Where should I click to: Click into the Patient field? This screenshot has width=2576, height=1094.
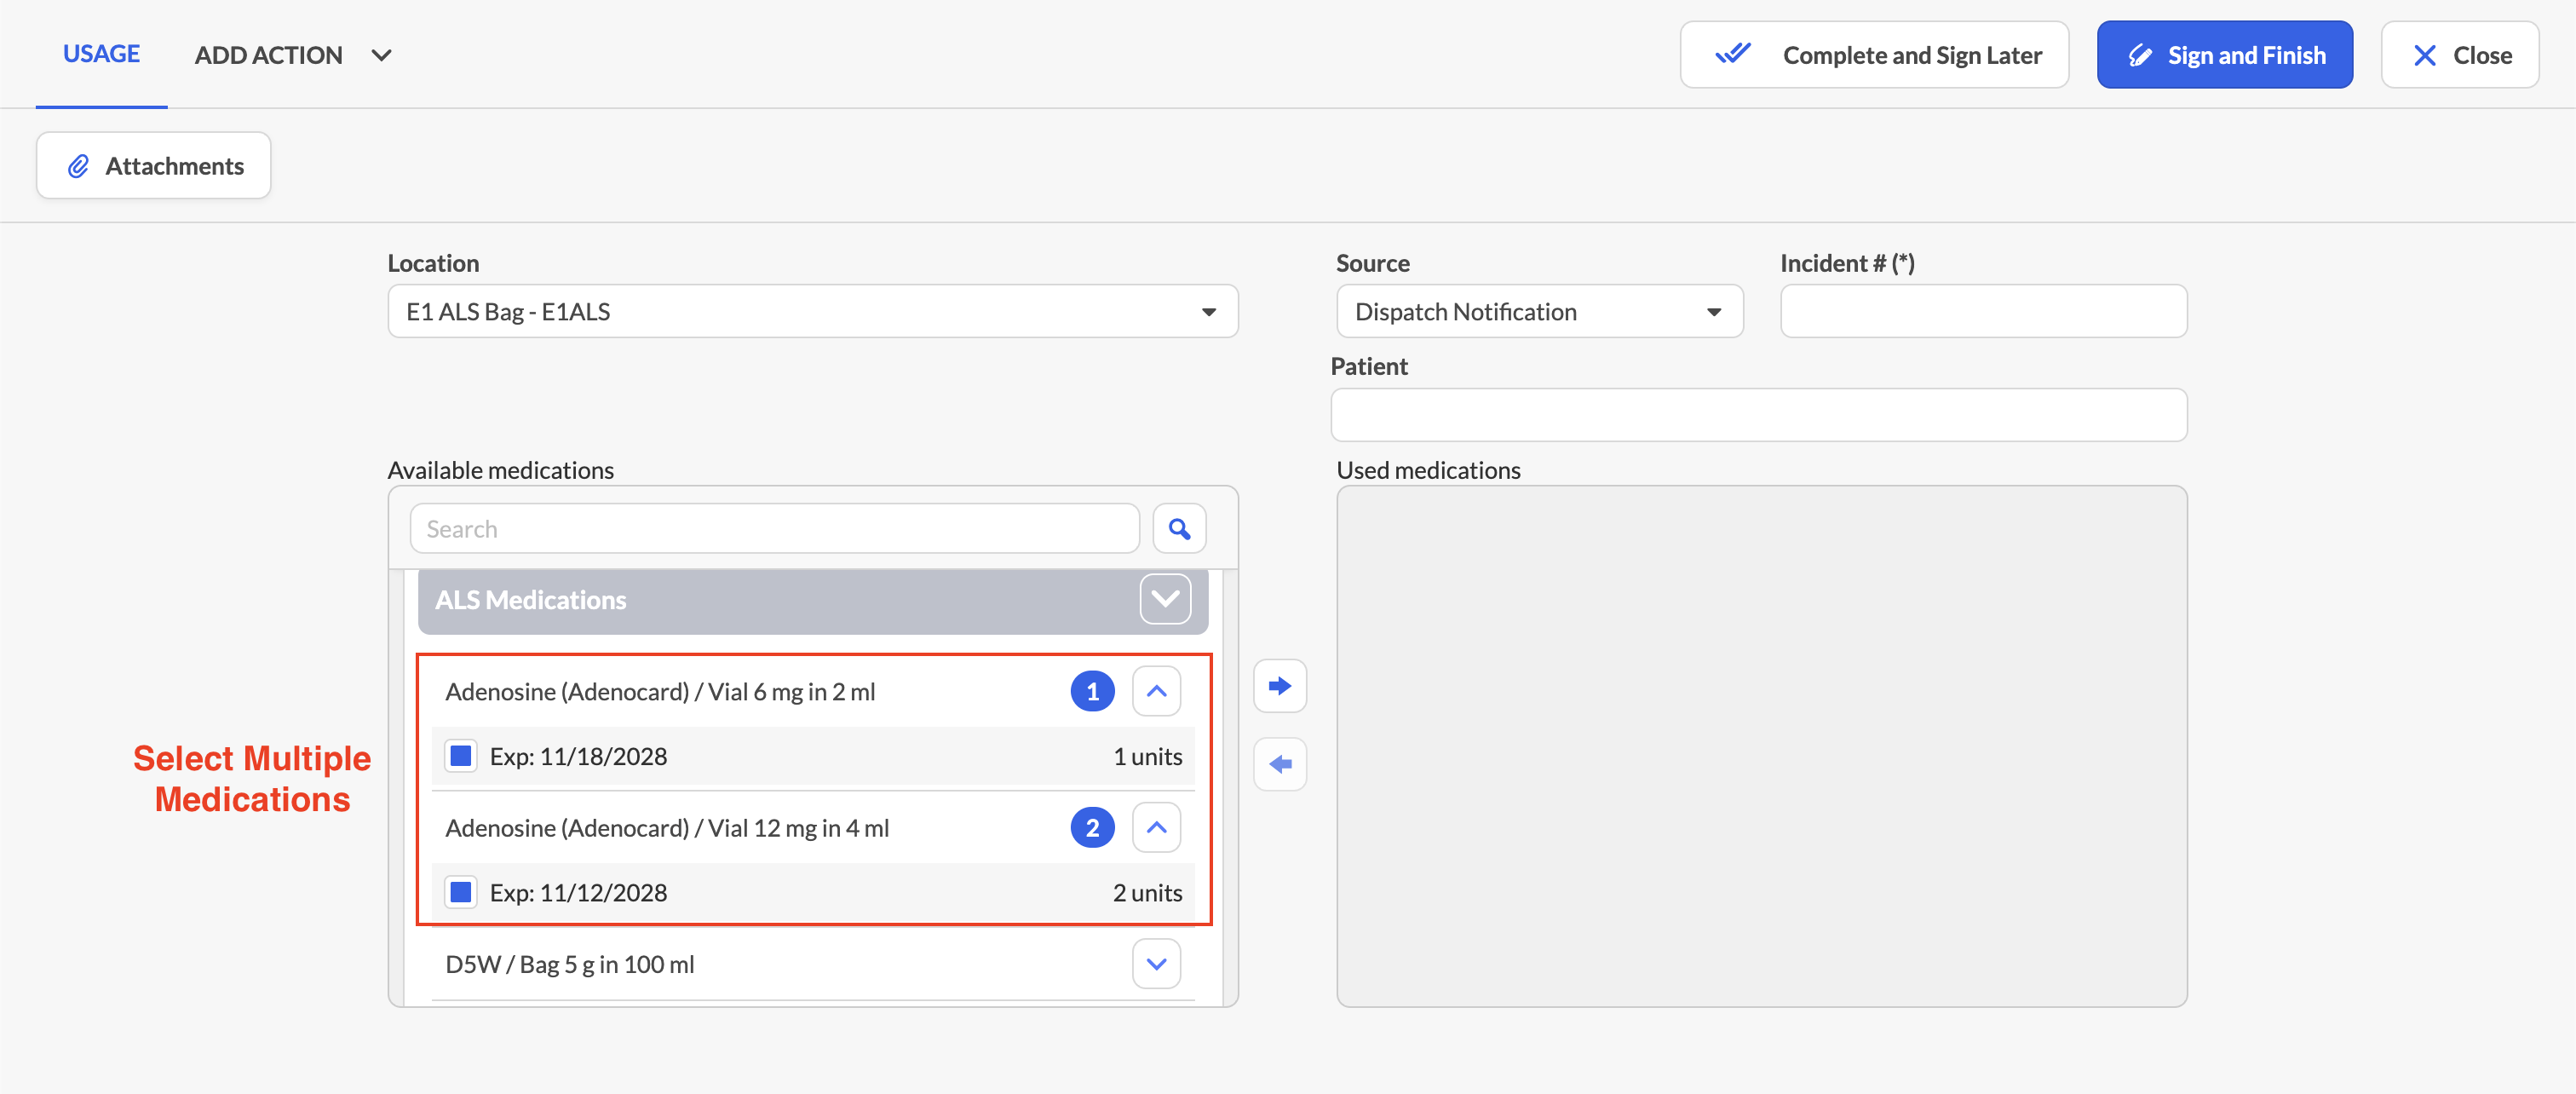coord(1758,415)
